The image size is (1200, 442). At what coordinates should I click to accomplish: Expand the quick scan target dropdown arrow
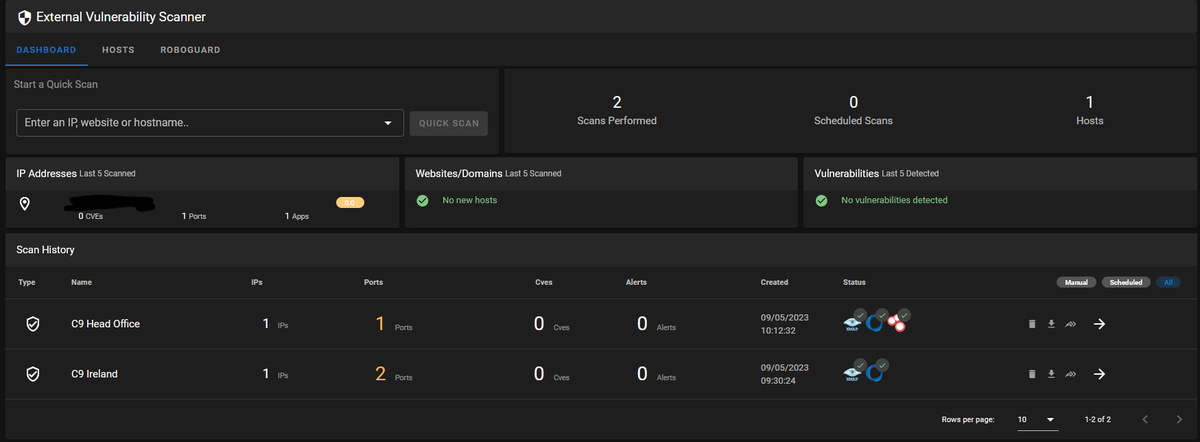(x=388, y=124)
